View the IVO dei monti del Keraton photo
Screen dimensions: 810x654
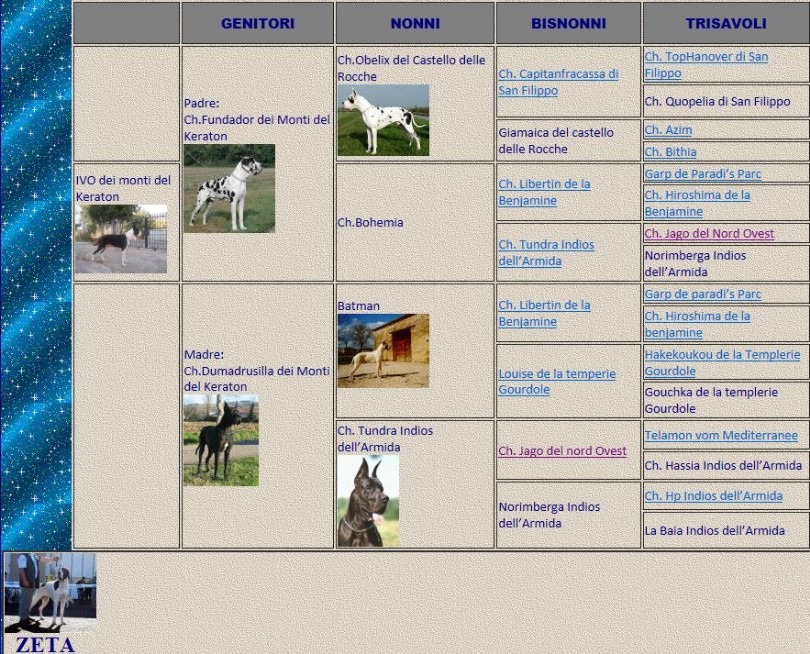point(121,239)
